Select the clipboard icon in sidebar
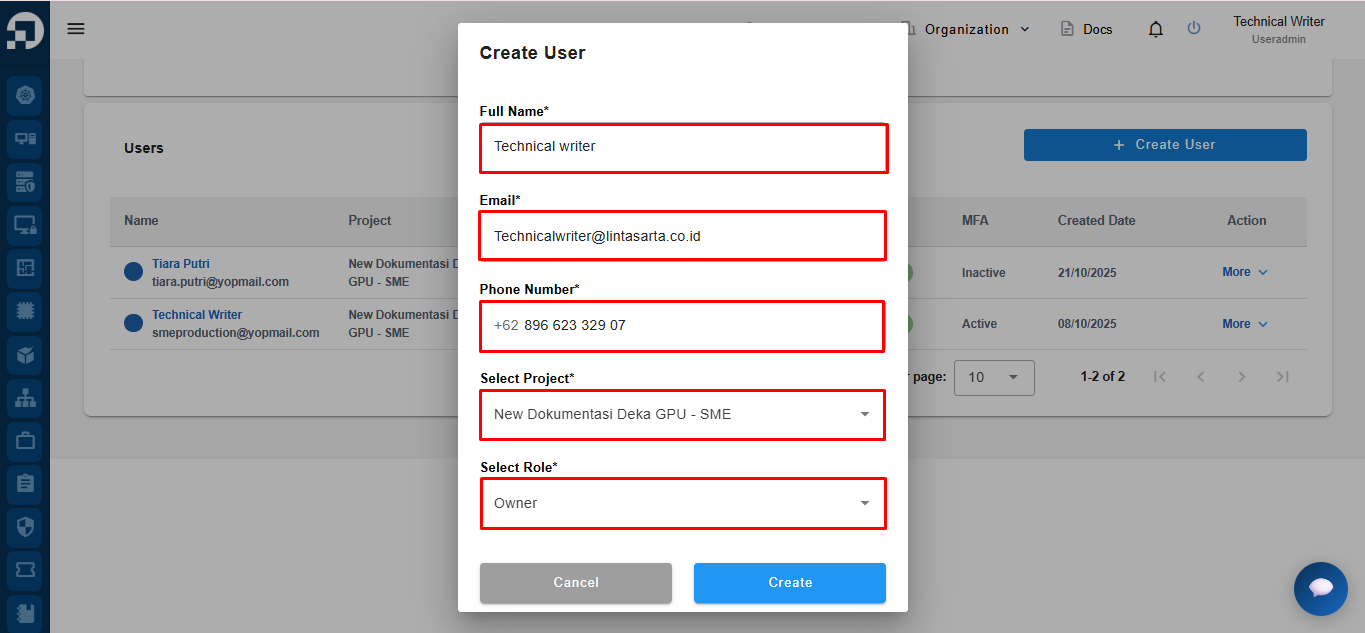 click(x=25, y=483)
